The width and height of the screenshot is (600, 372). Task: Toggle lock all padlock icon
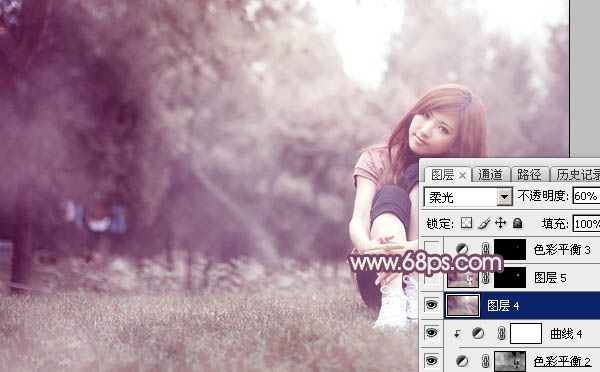[517, 223]
